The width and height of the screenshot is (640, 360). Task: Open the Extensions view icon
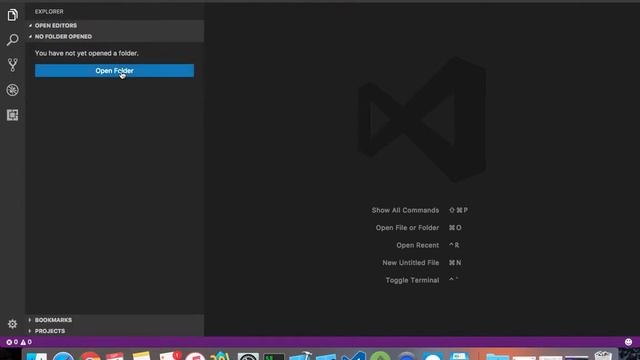(x=12, y=115)
